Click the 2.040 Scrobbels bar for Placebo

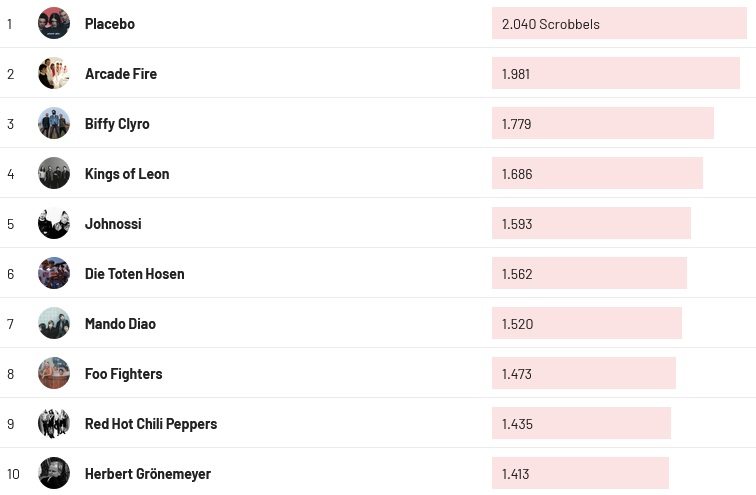pos(619,23)
